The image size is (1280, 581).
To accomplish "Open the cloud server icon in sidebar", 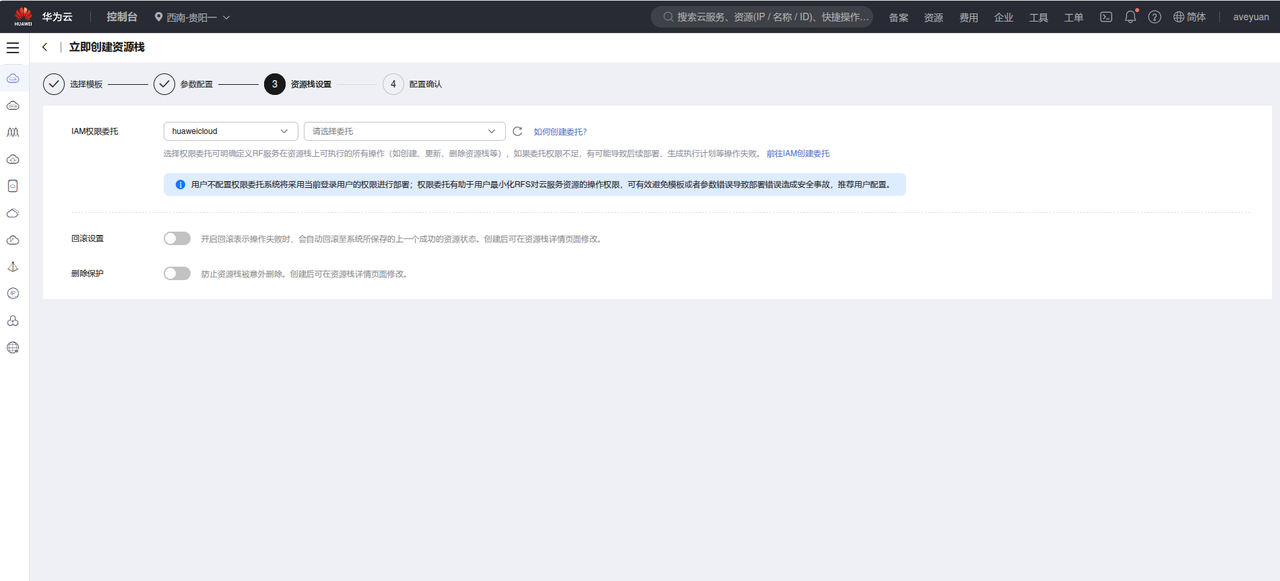I will coord(13,105).
